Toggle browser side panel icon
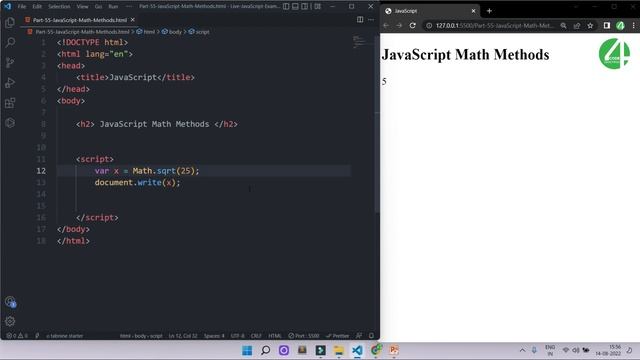 [x=607, y=25]
